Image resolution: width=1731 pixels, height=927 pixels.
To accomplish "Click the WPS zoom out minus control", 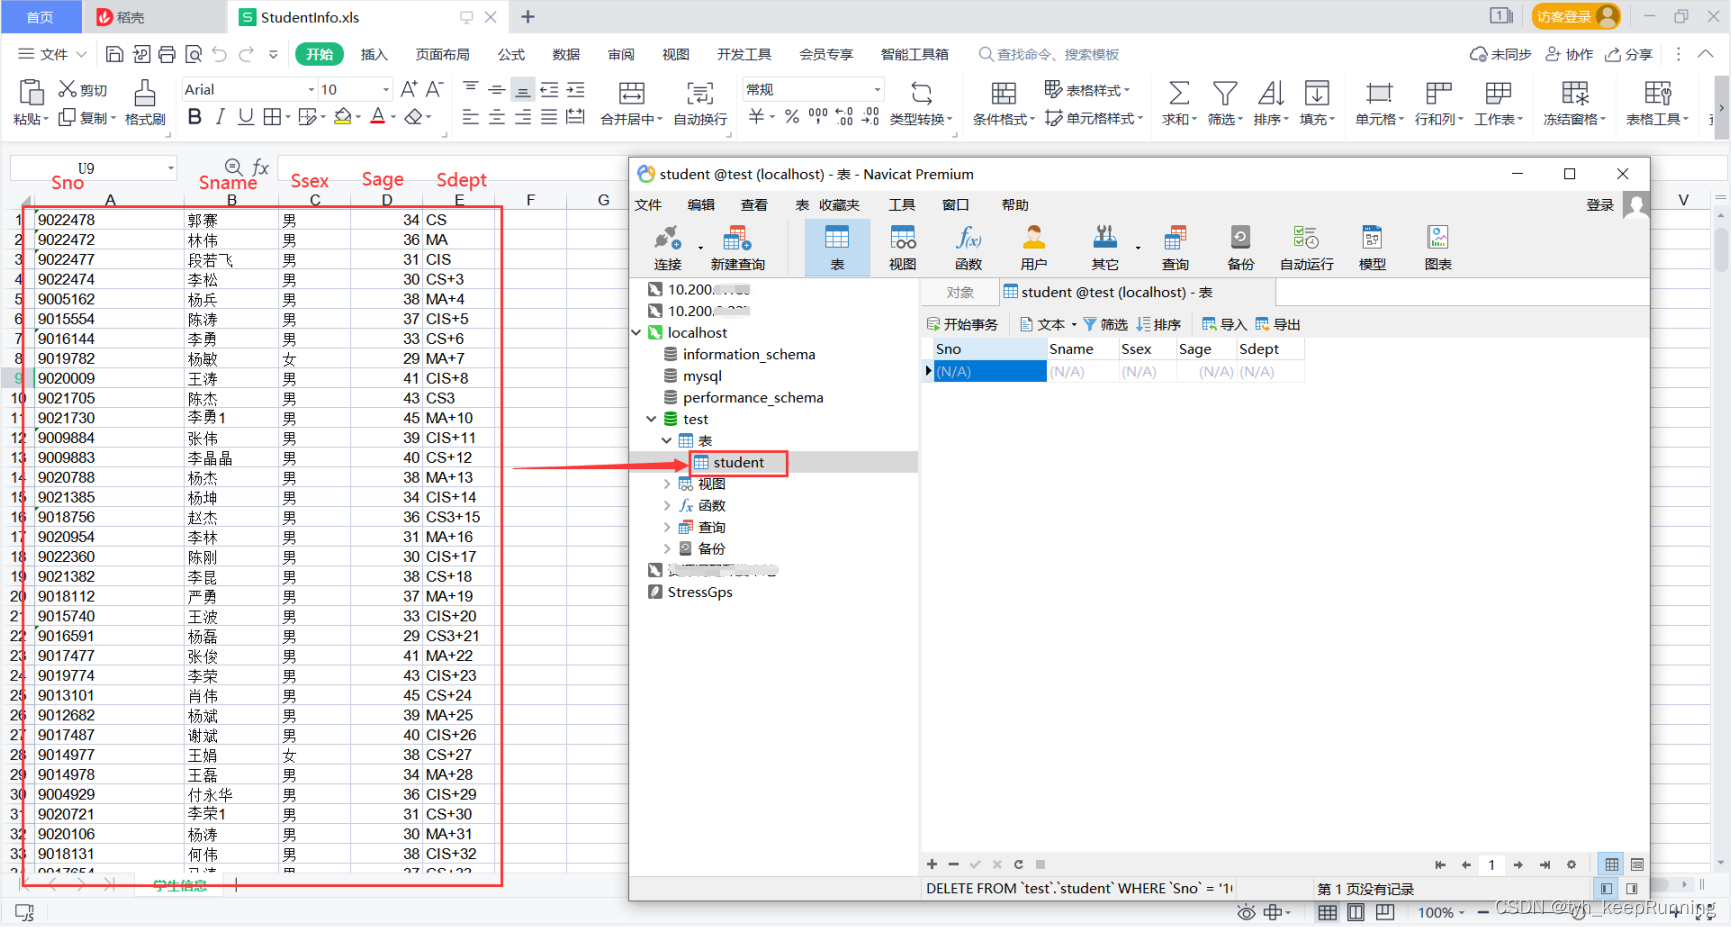I will (1483, 912).
